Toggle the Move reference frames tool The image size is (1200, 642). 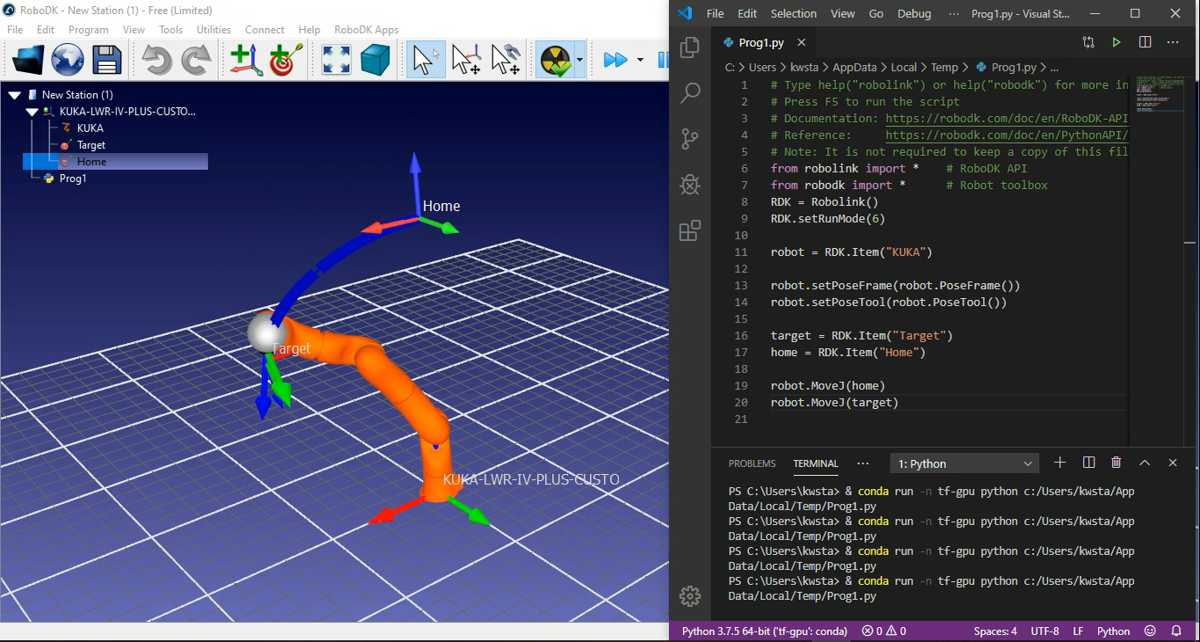[466, 60]
